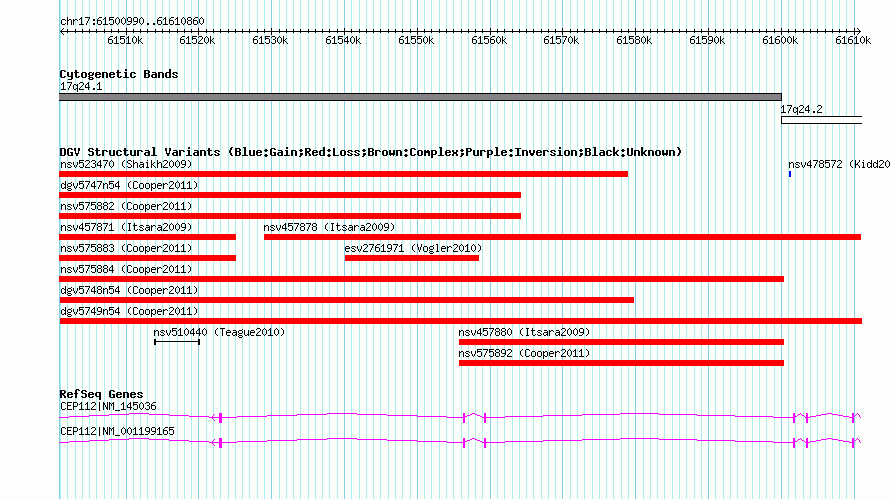Open the CEP112|NM_145036 gene label
The image size is (890, 499).
(x=108, y=406)
